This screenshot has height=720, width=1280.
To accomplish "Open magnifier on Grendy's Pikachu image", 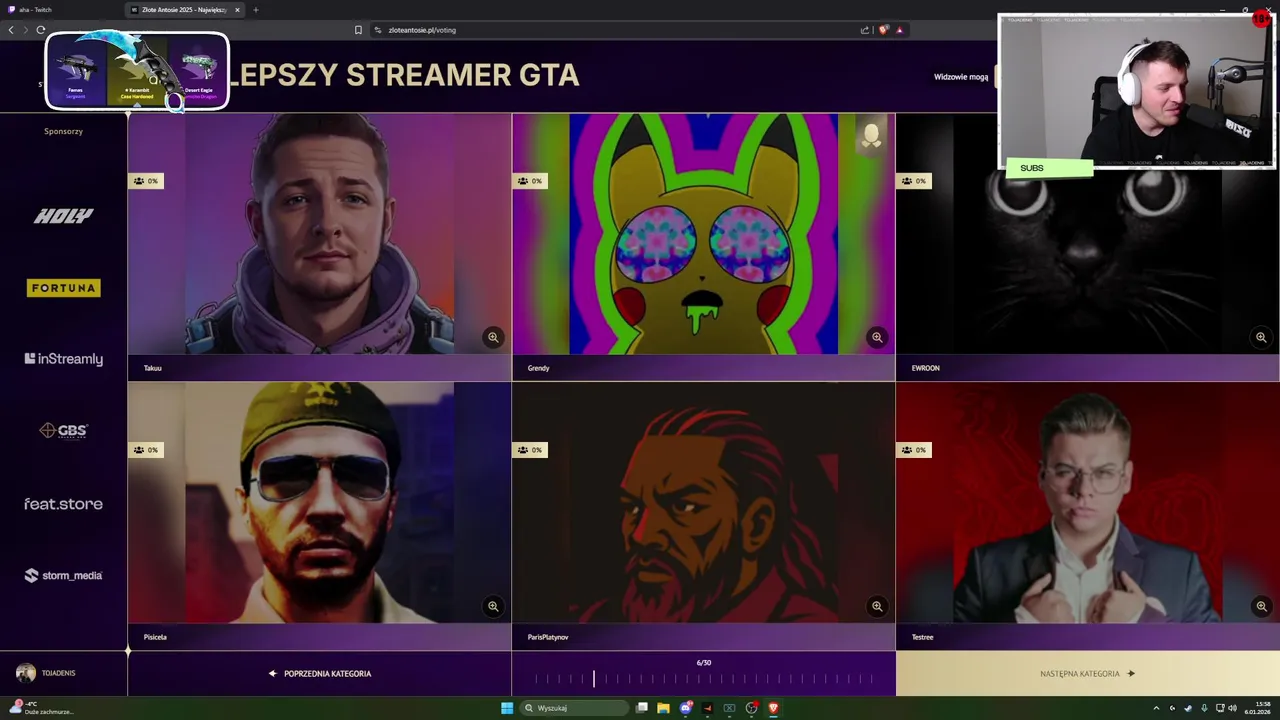I will (x=877, y=338).
